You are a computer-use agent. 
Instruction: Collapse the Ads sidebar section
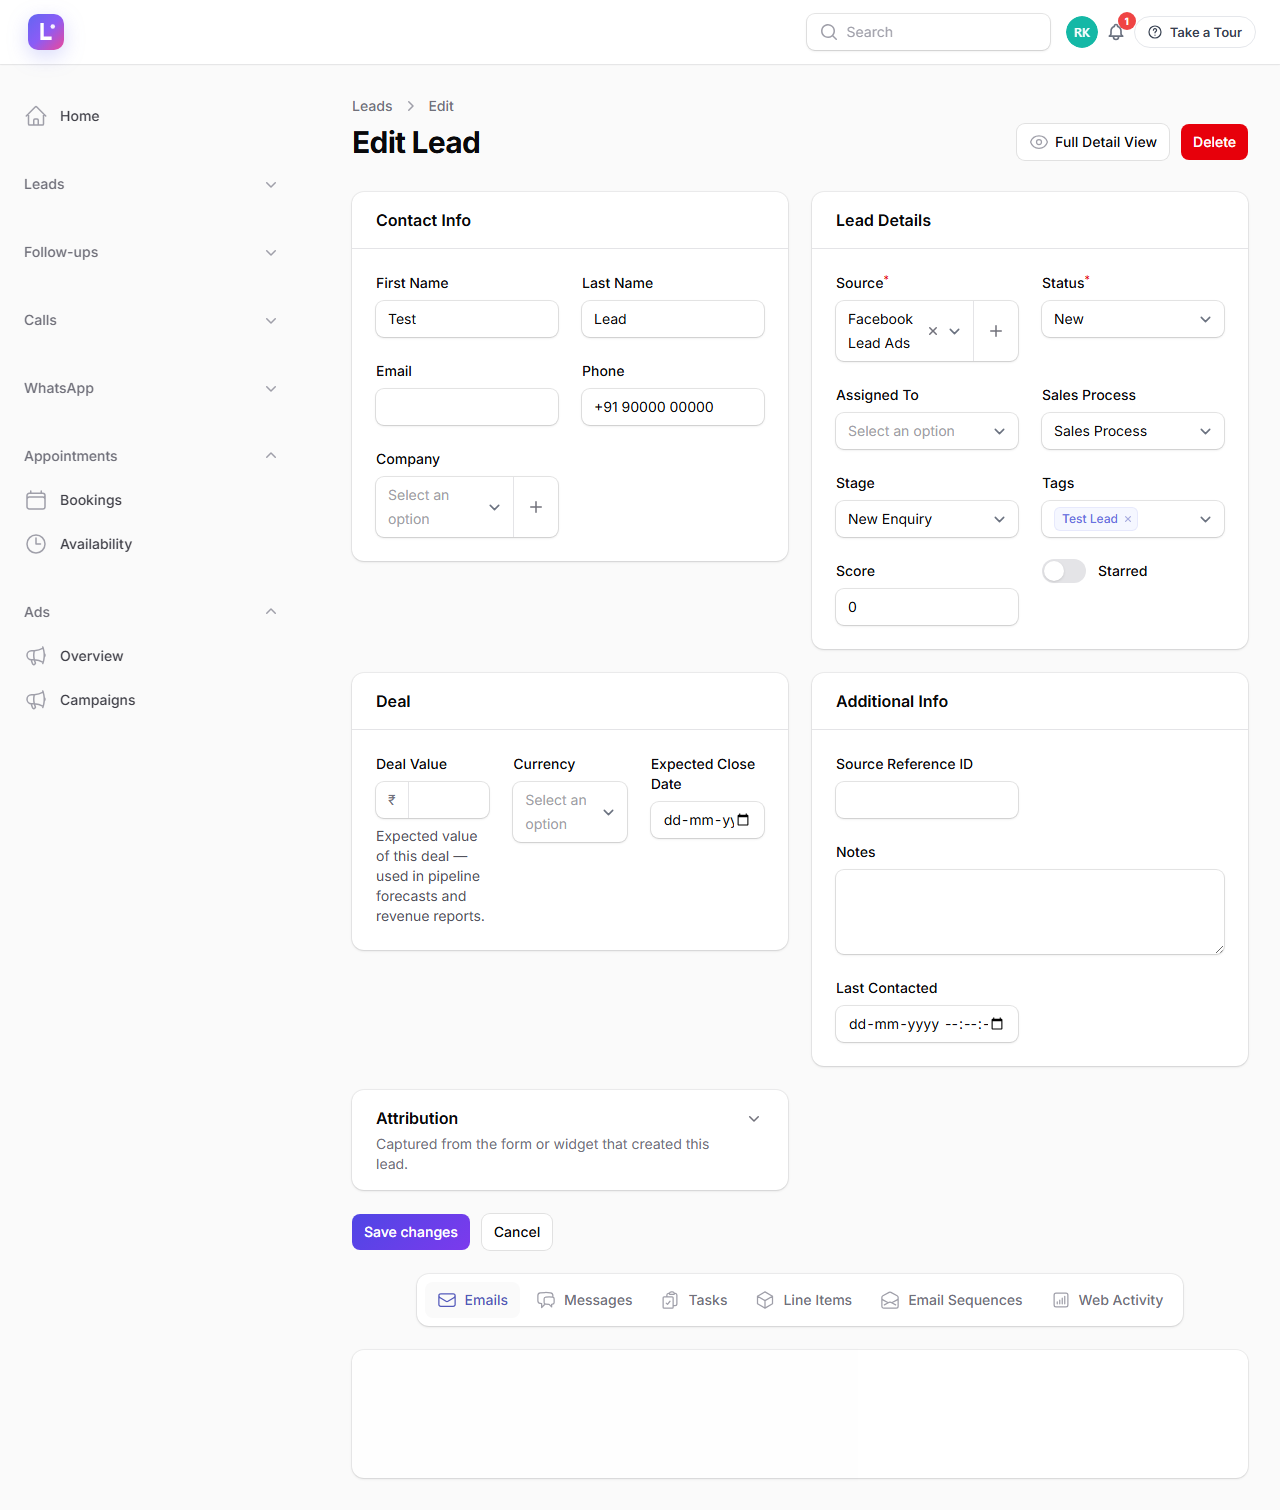tap(150, 612)
